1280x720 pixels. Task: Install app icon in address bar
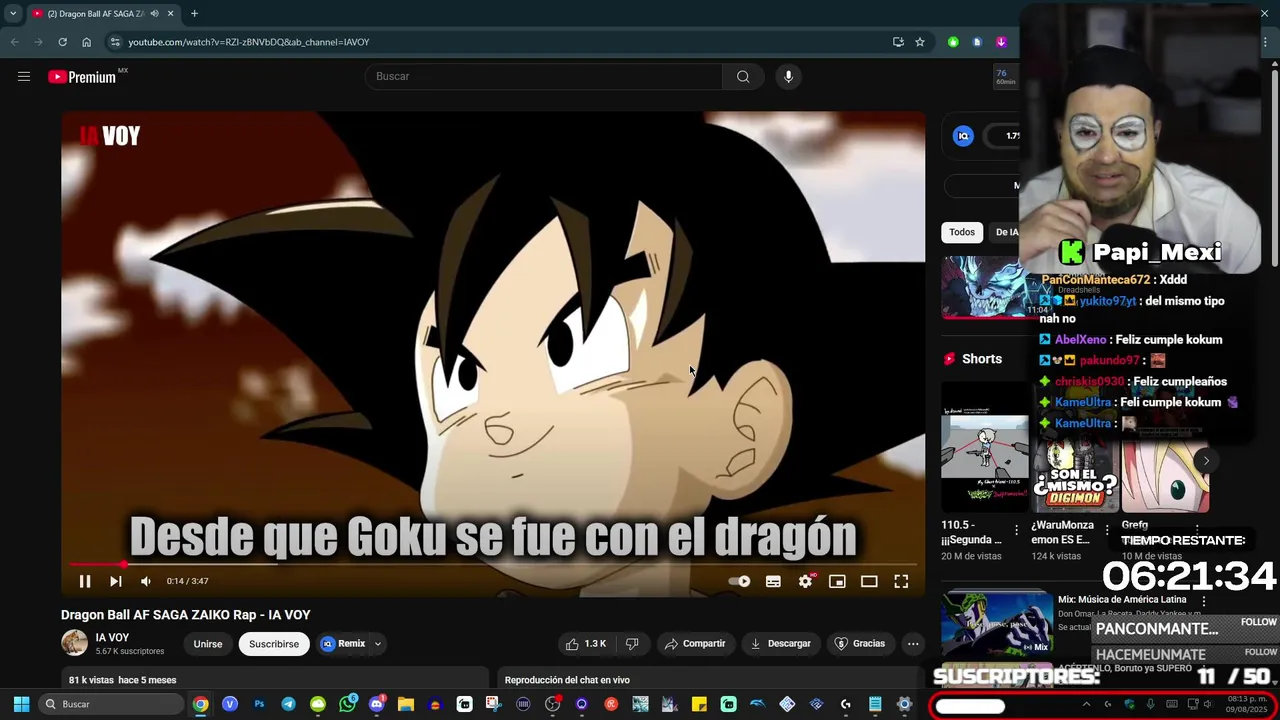tap(898, 42)
